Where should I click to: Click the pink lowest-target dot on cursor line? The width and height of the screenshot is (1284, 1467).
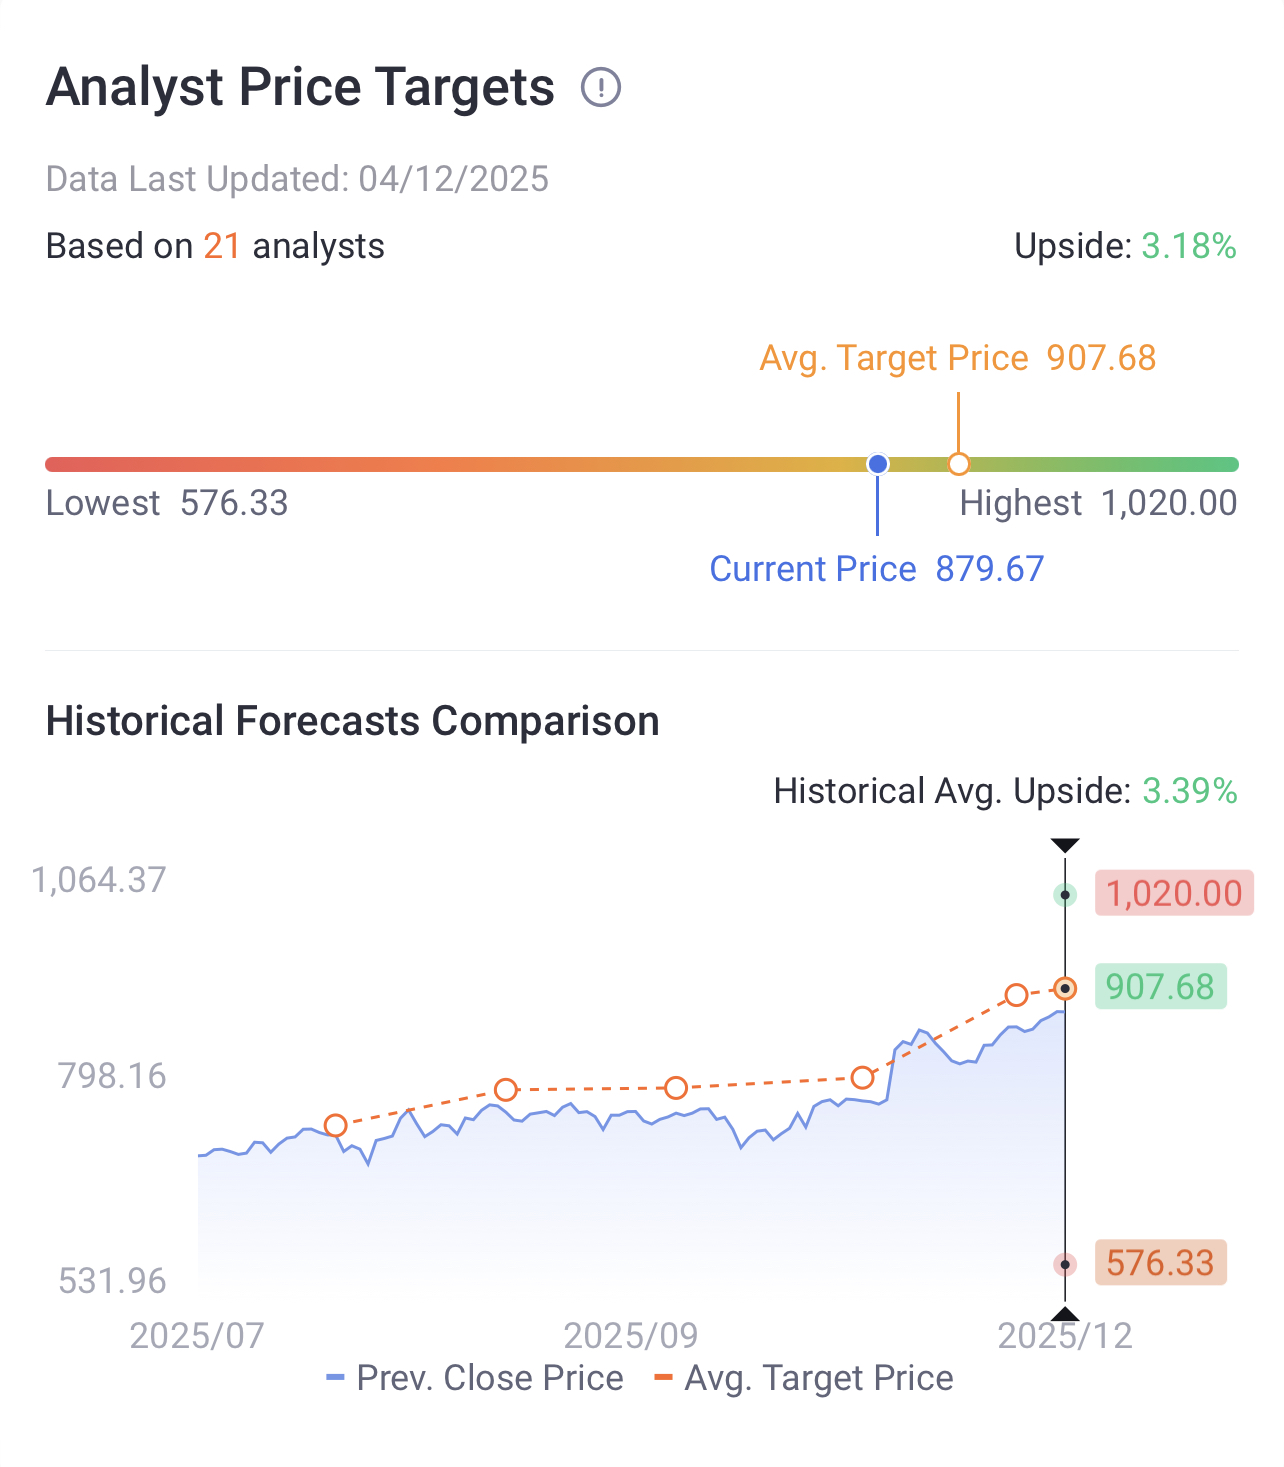(x=1066, y=1265)
